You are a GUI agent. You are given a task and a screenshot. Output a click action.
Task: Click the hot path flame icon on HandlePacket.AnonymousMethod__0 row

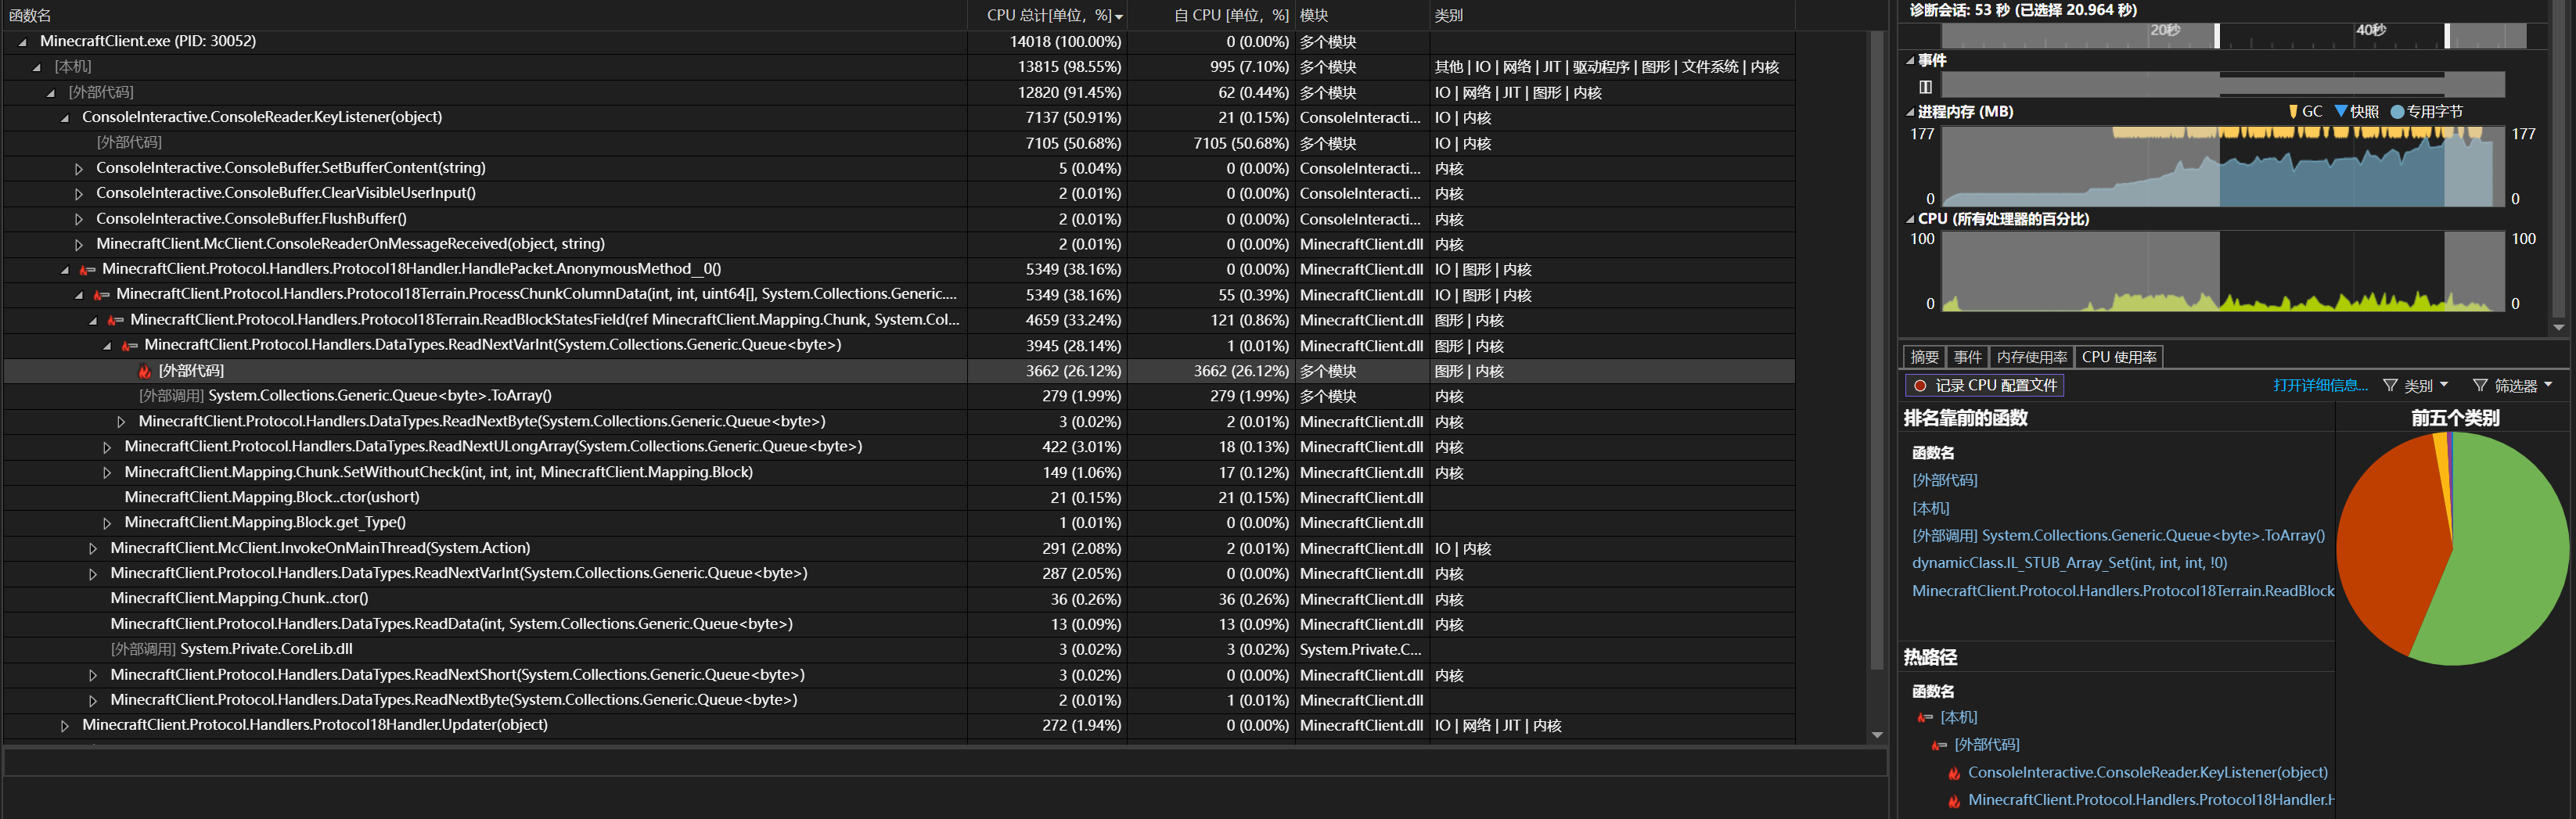(87, 269)
